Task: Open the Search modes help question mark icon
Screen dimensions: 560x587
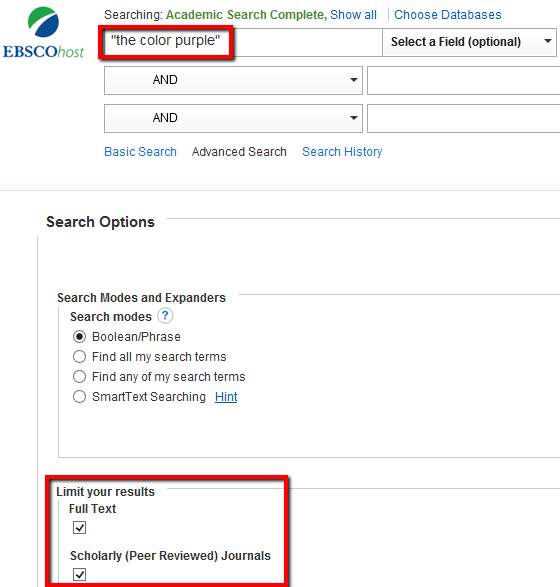Action: click(165, 316)
